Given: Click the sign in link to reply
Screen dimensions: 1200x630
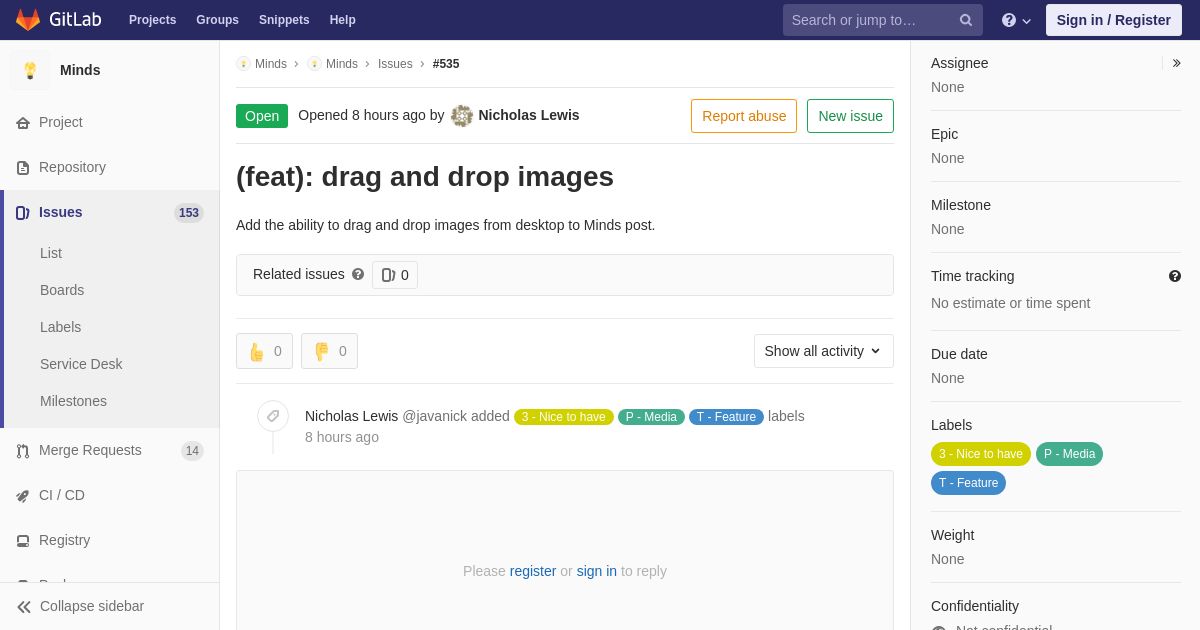Looking at the screenshot, I should coord(597,571).
